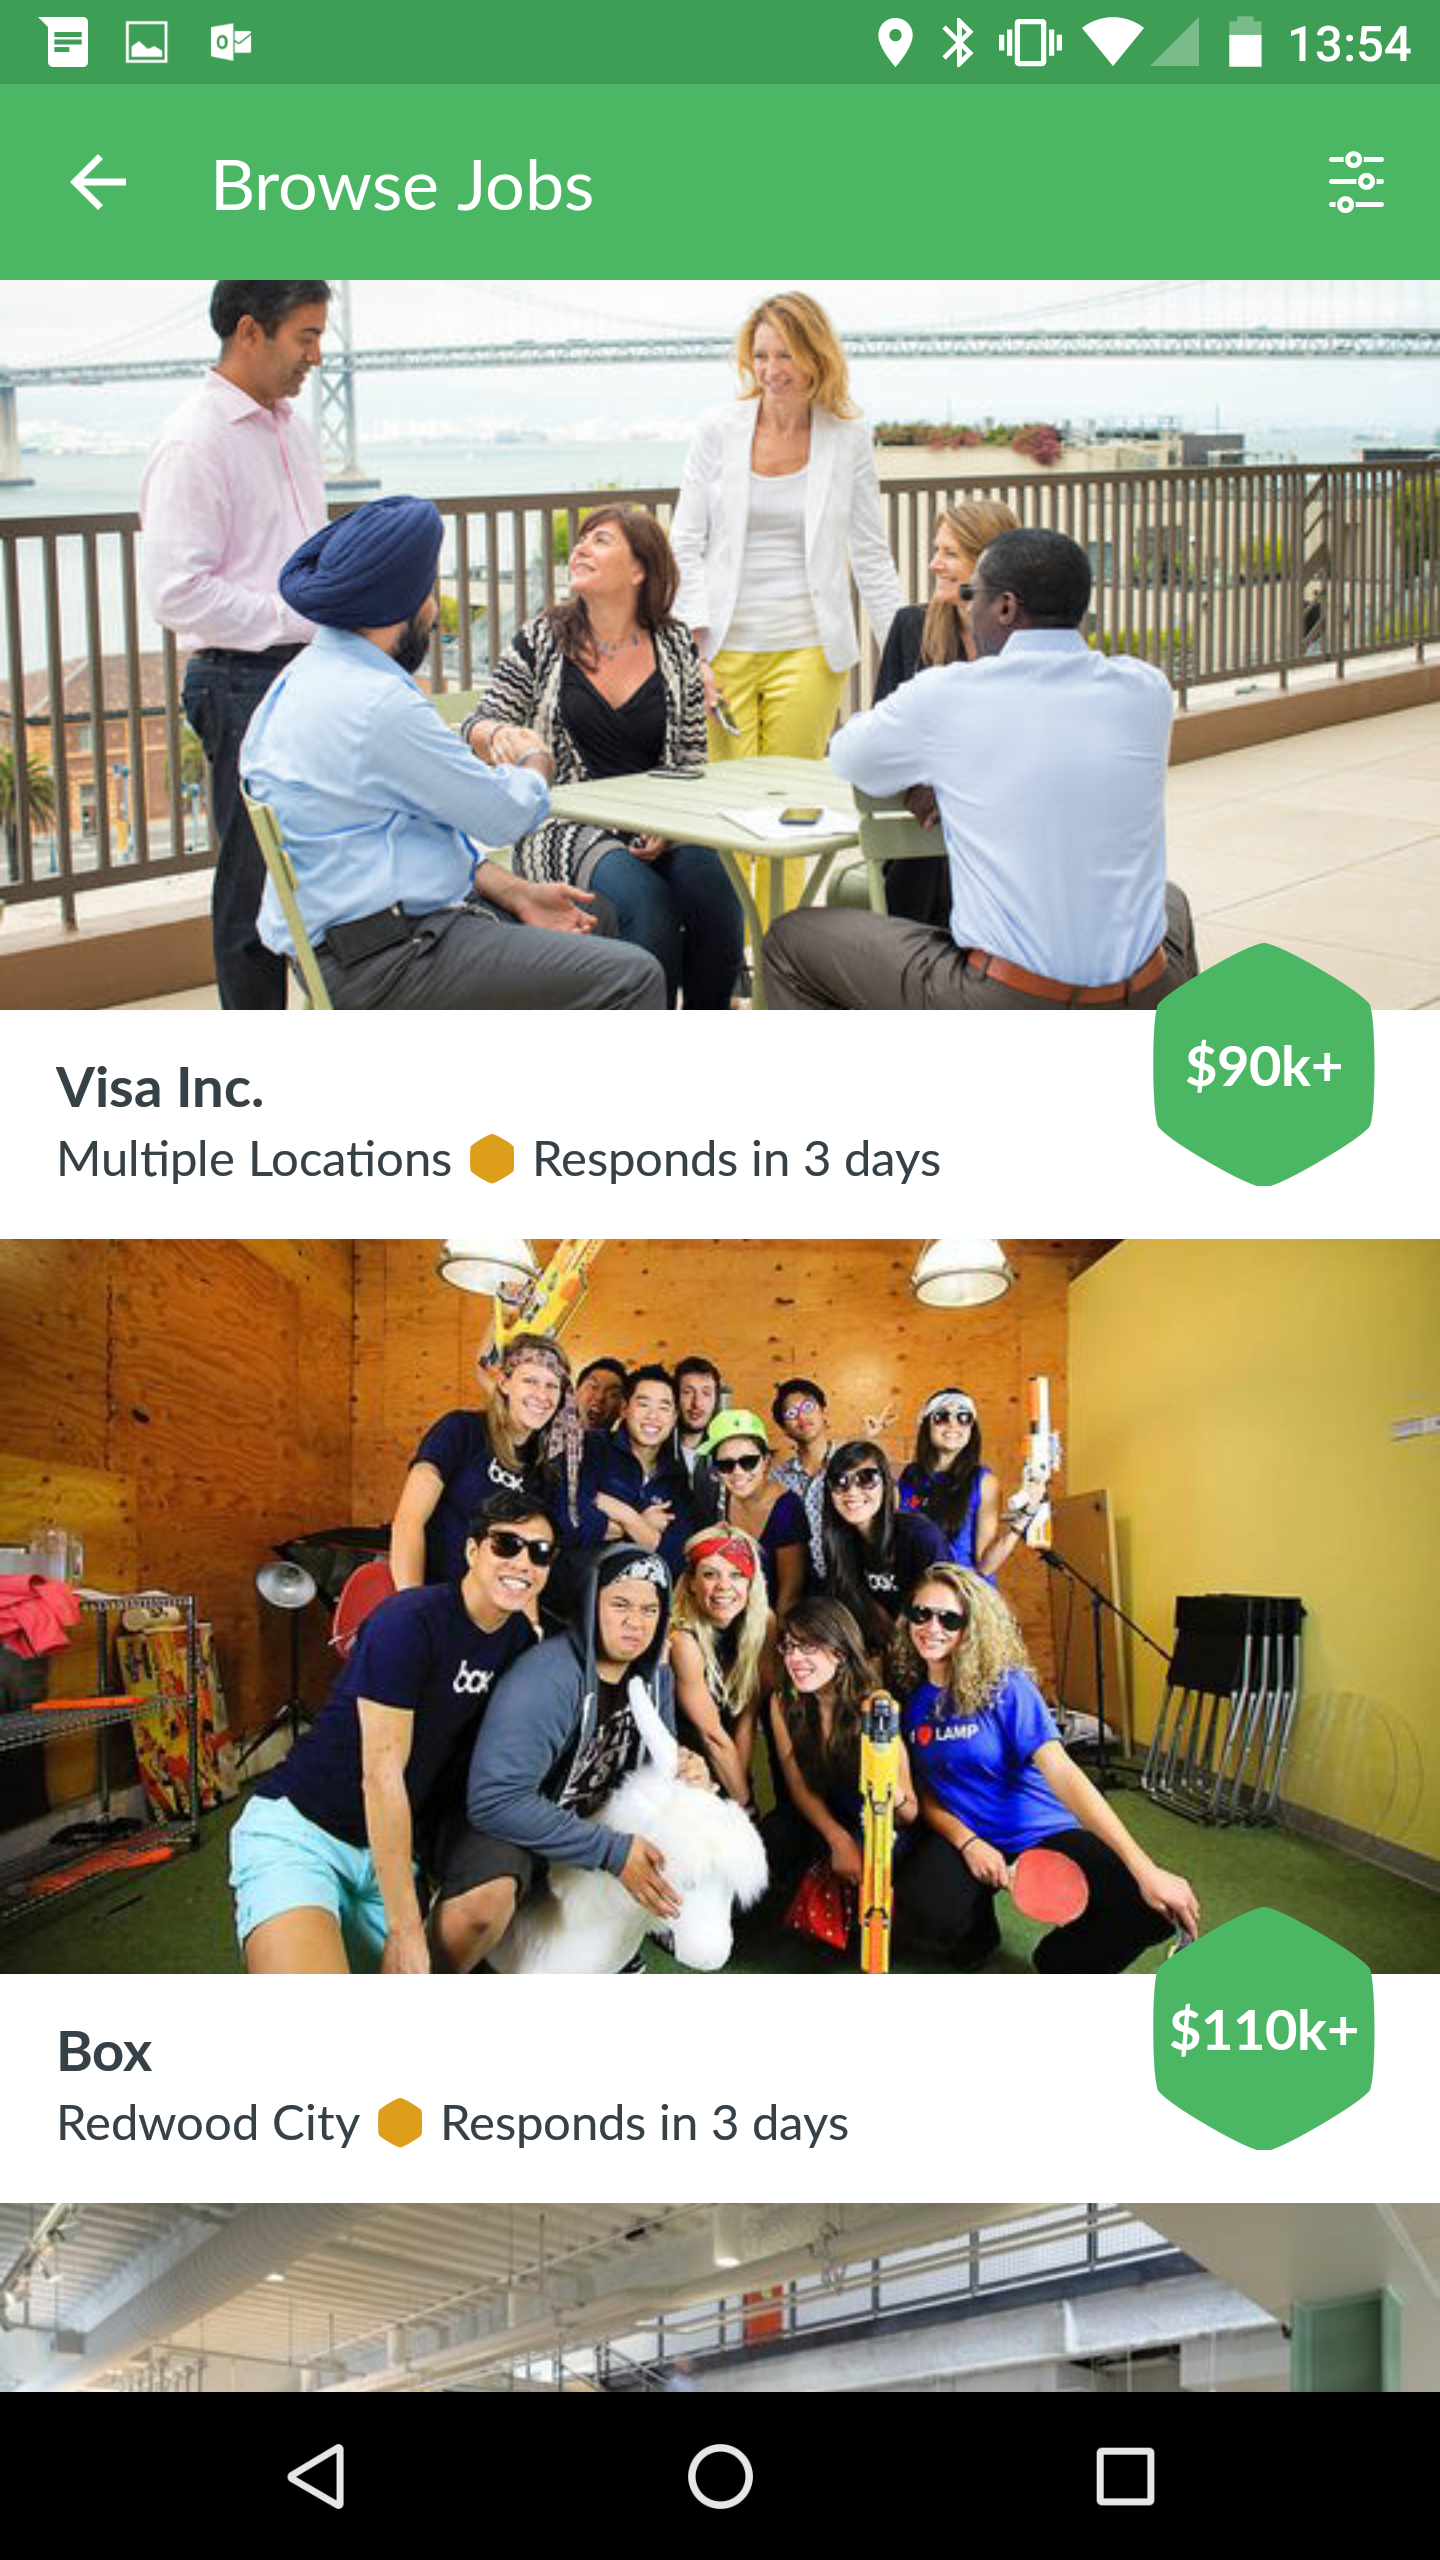Tap the $90k+ salary hexagon badge
This screenshot has width=1440, height=2560.
click(x=1263, y=1064)
